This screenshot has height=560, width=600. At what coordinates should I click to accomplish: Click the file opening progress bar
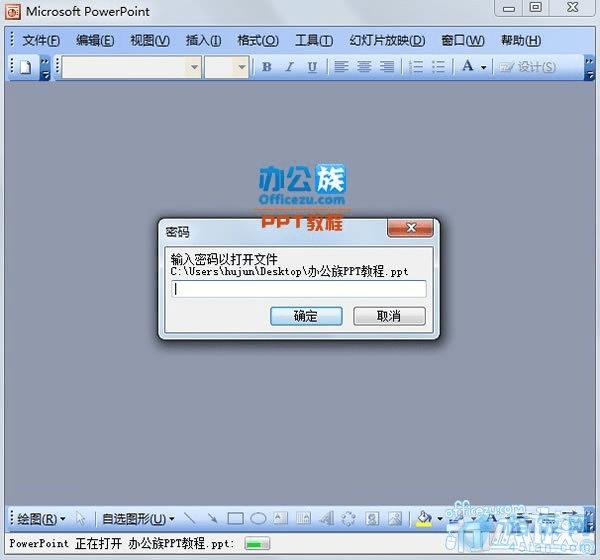click(x=257, y=544)
